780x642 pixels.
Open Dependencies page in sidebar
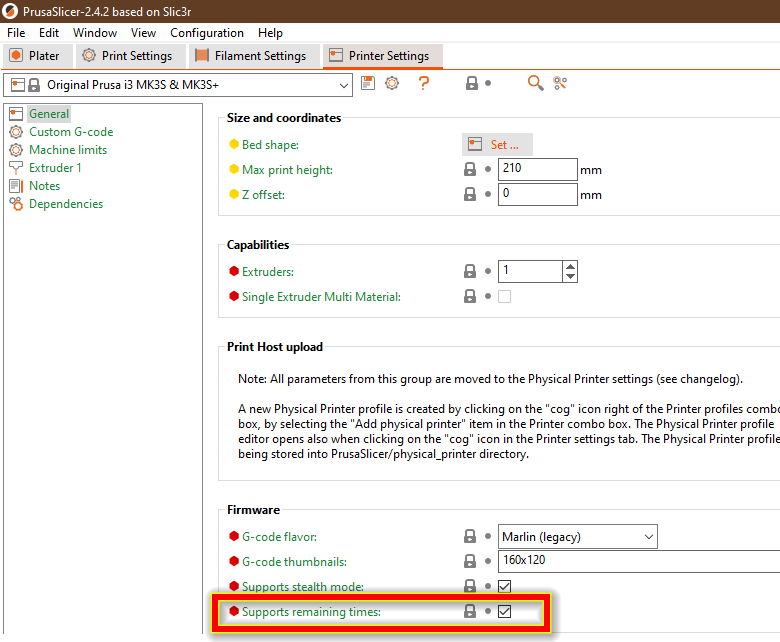[66, 204]
